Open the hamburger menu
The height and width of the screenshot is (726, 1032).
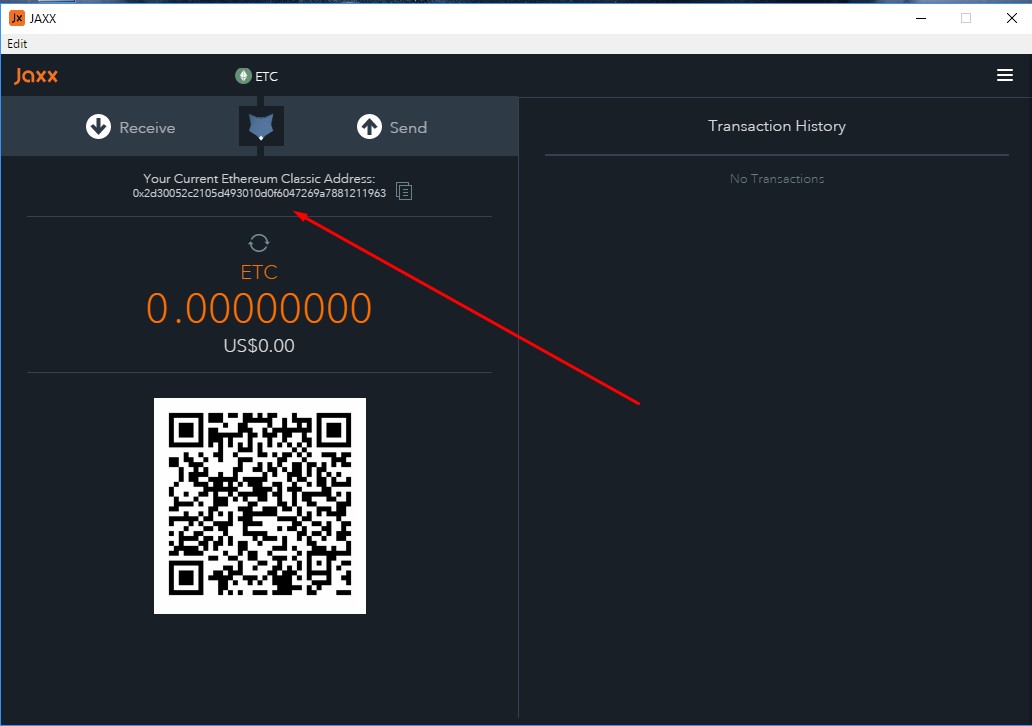pos(1004,76)
